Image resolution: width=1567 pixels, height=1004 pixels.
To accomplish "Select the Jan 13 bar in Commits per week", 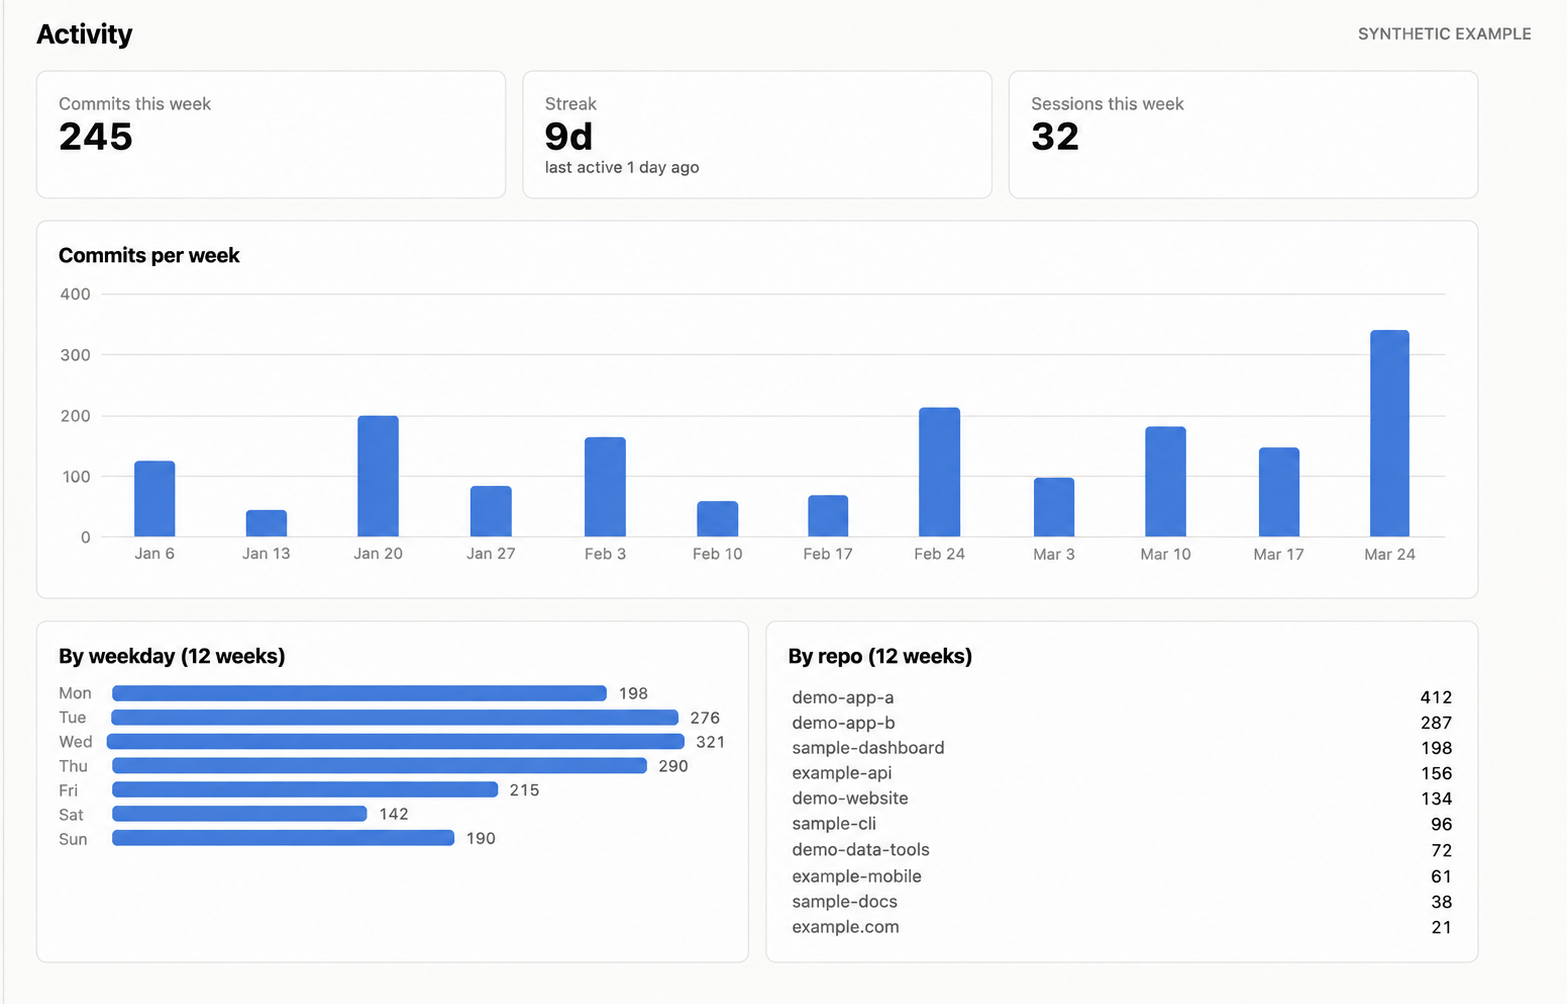I will pos(266,523).
